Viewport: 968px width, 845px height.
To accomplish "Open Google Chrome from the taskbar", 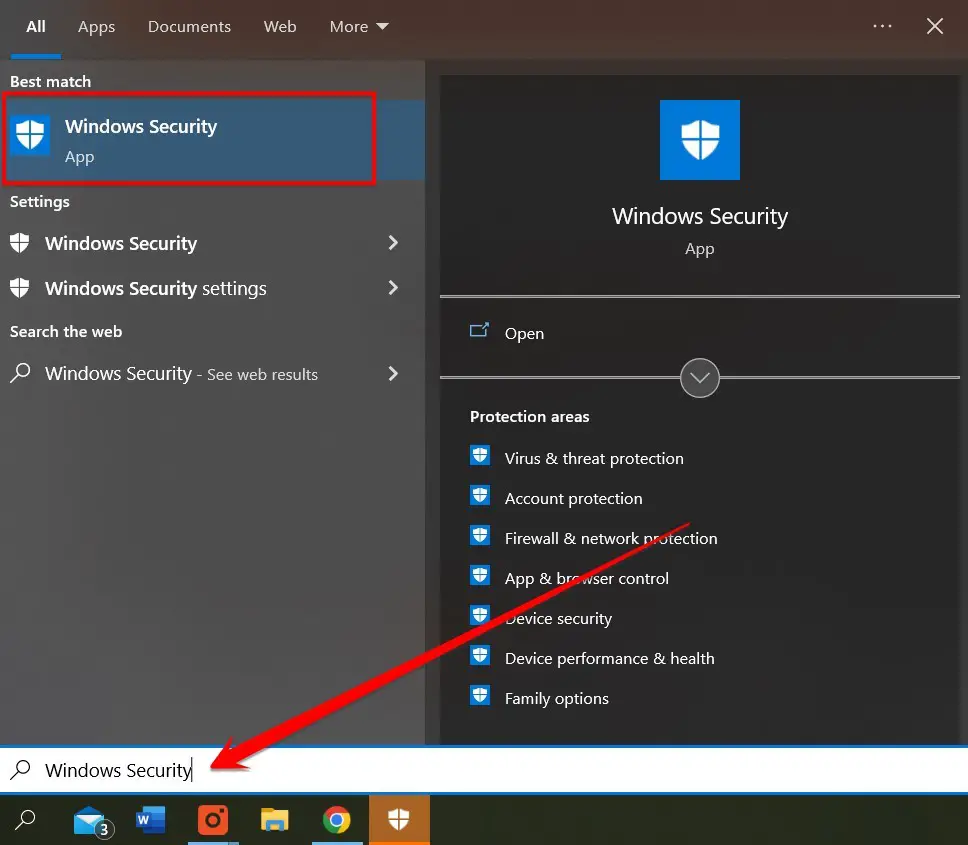I will pyautogui.click(x=336, y=820).
